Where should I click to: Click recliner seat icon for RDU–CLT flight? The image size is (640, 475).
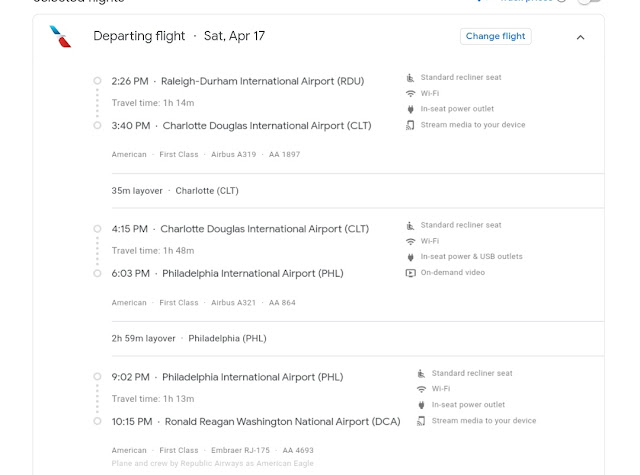click(x=410, y=77)
